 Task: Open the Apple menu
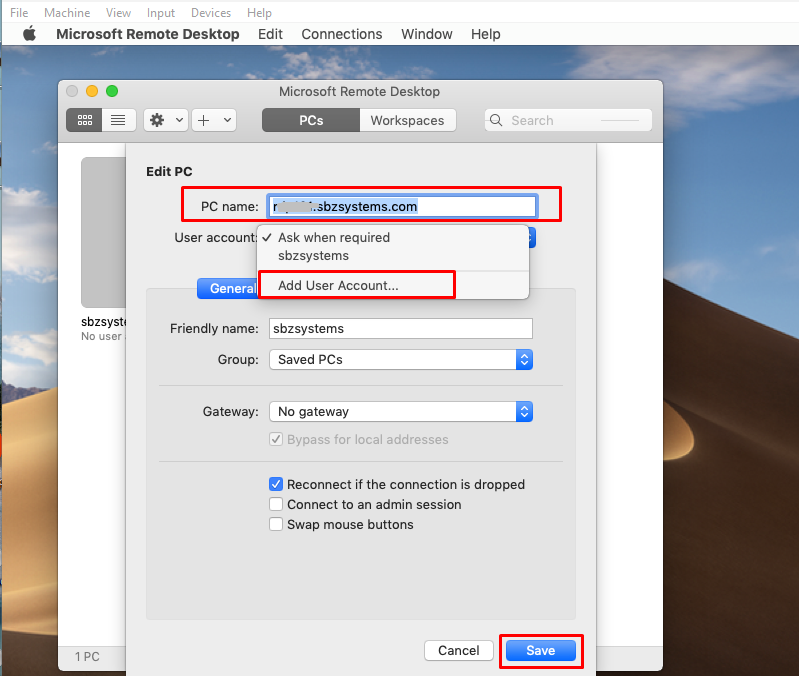click(x=29, y=34)
